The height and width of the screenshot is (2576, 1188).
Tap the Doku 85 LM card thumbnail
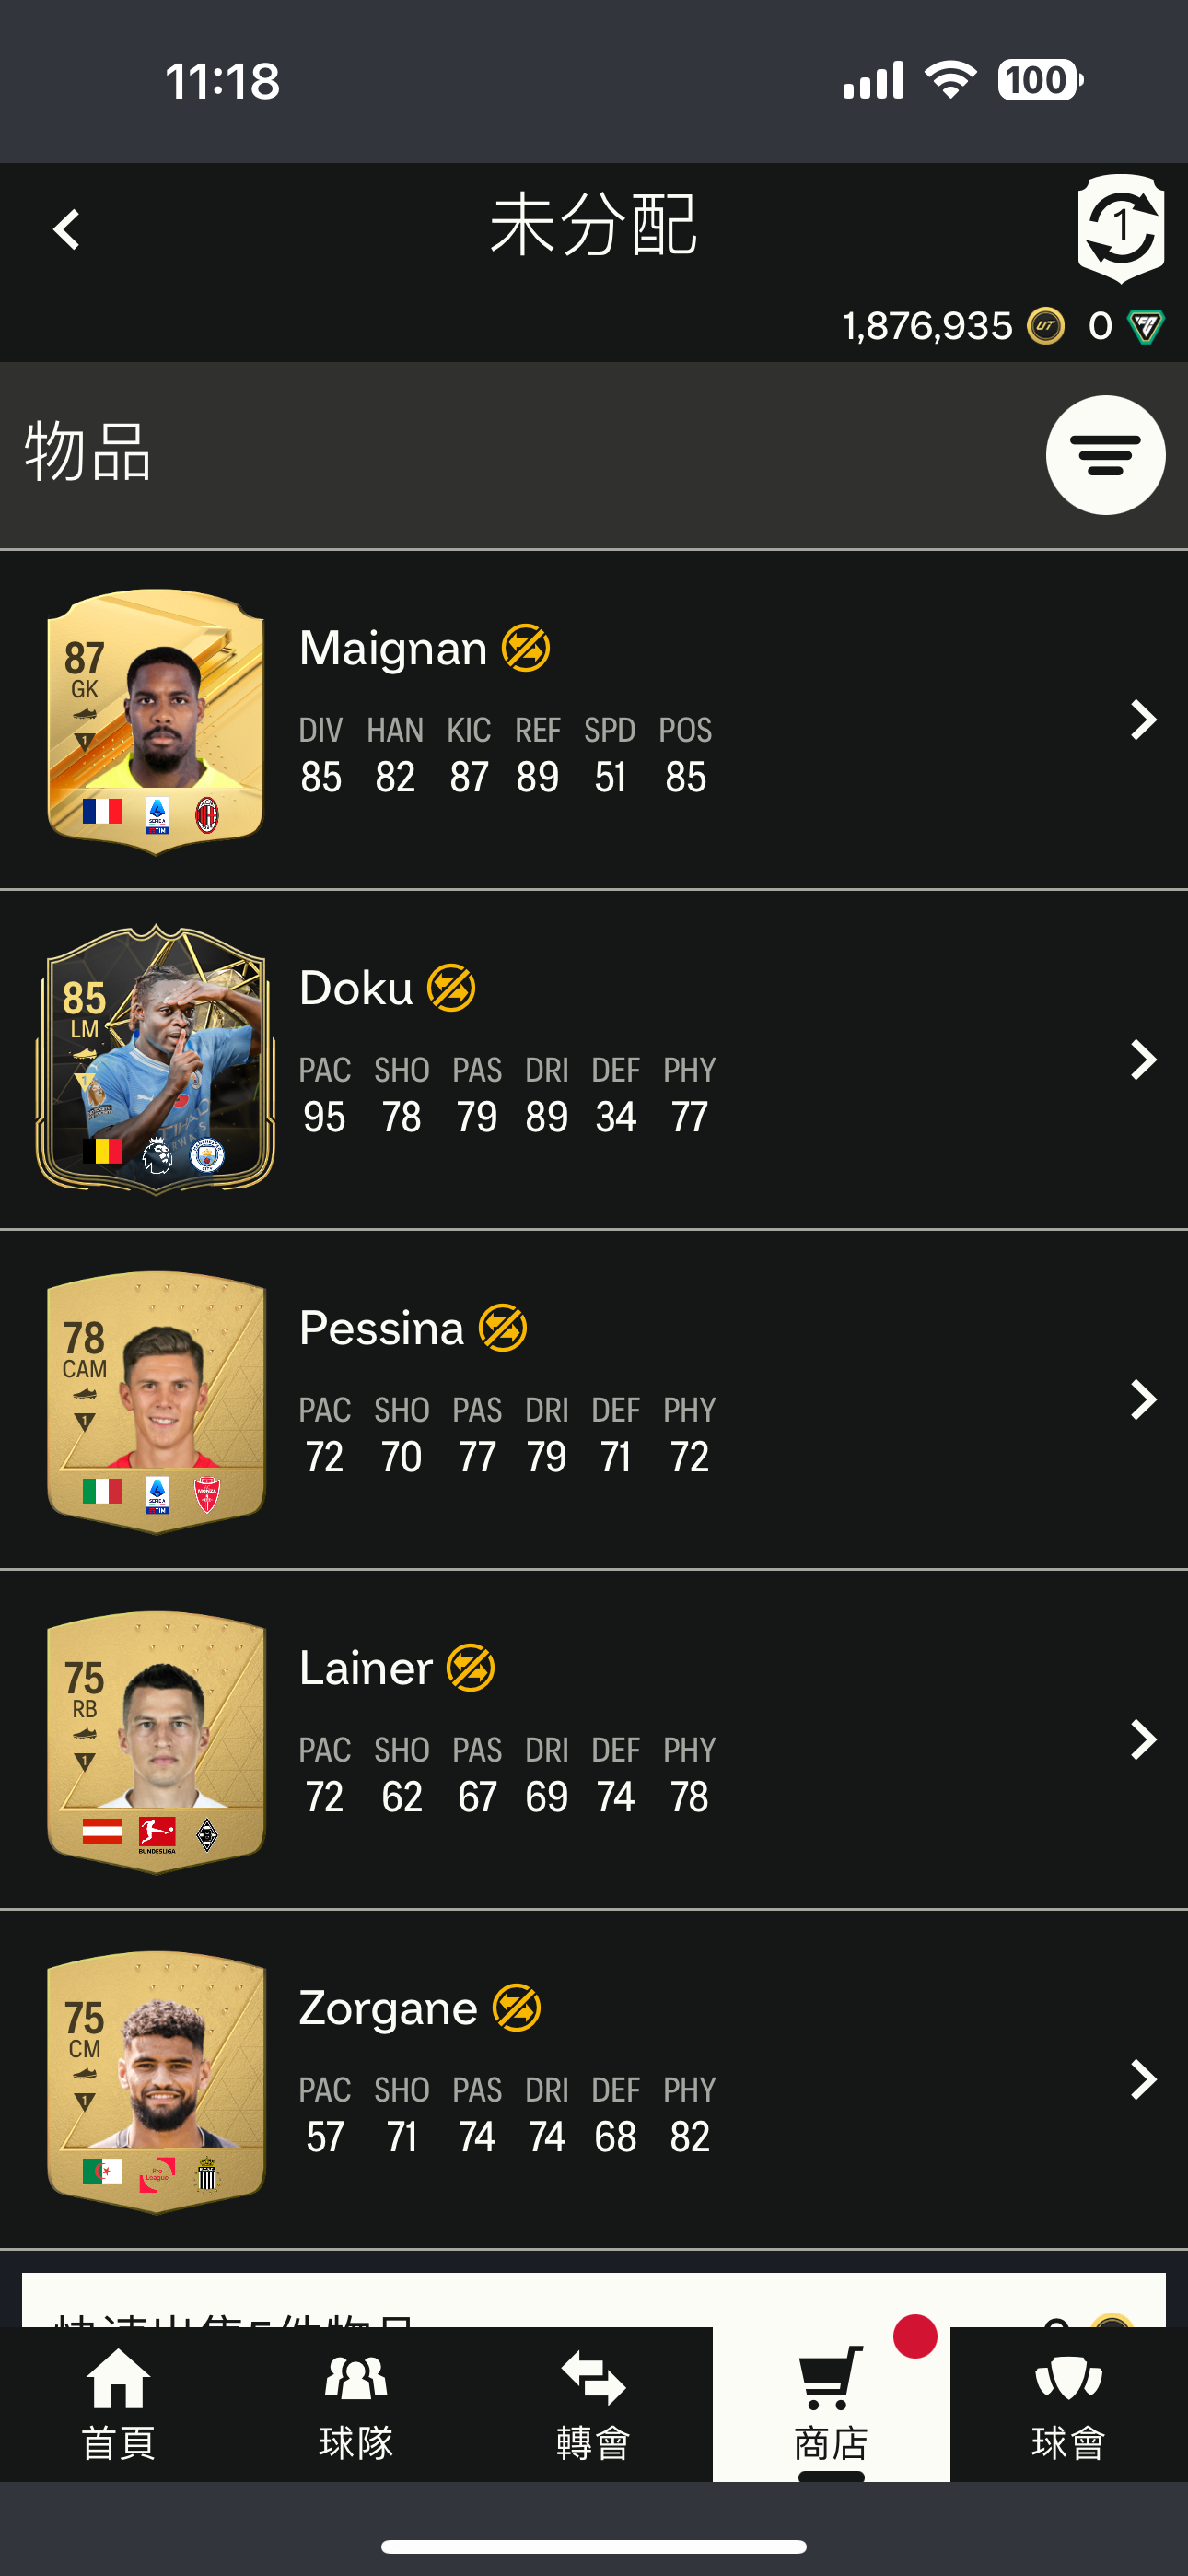156,1060
